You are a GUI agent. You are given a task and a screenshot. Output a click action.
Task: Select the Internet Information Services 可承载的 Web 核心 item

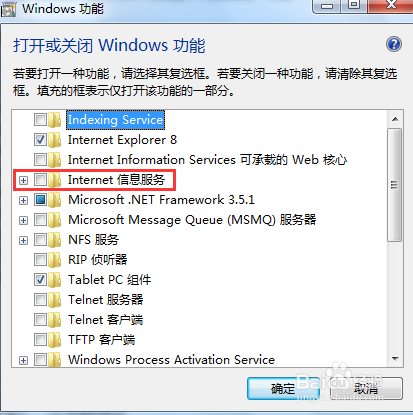(207, 160)
